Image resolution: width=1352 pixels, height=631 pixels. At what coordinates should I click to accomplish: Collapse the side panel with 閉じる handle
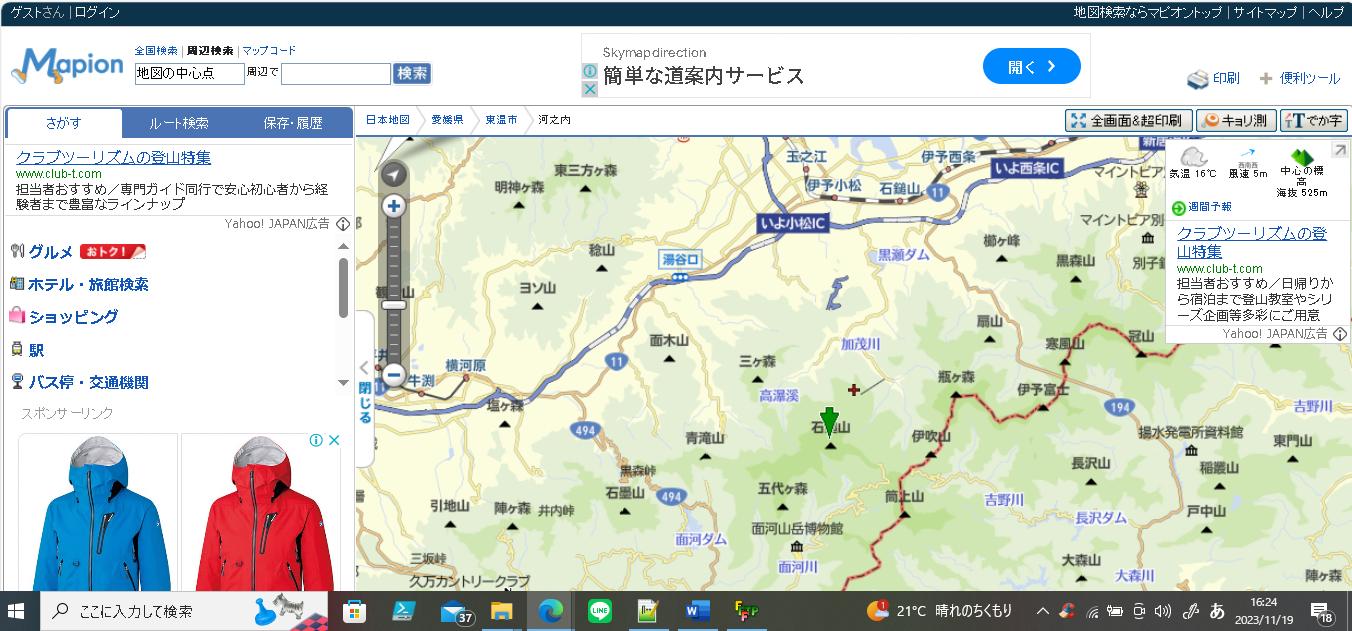[364, 390]
